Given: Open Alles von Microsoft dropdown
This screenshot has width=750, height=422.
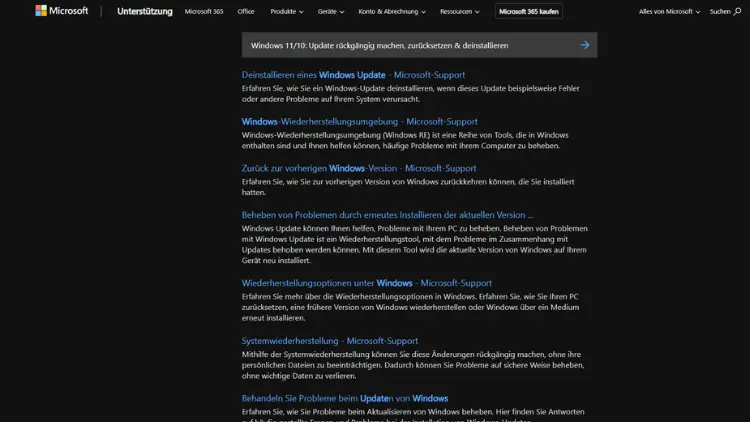Looking at the screenshot, I should tap(669, 11).
